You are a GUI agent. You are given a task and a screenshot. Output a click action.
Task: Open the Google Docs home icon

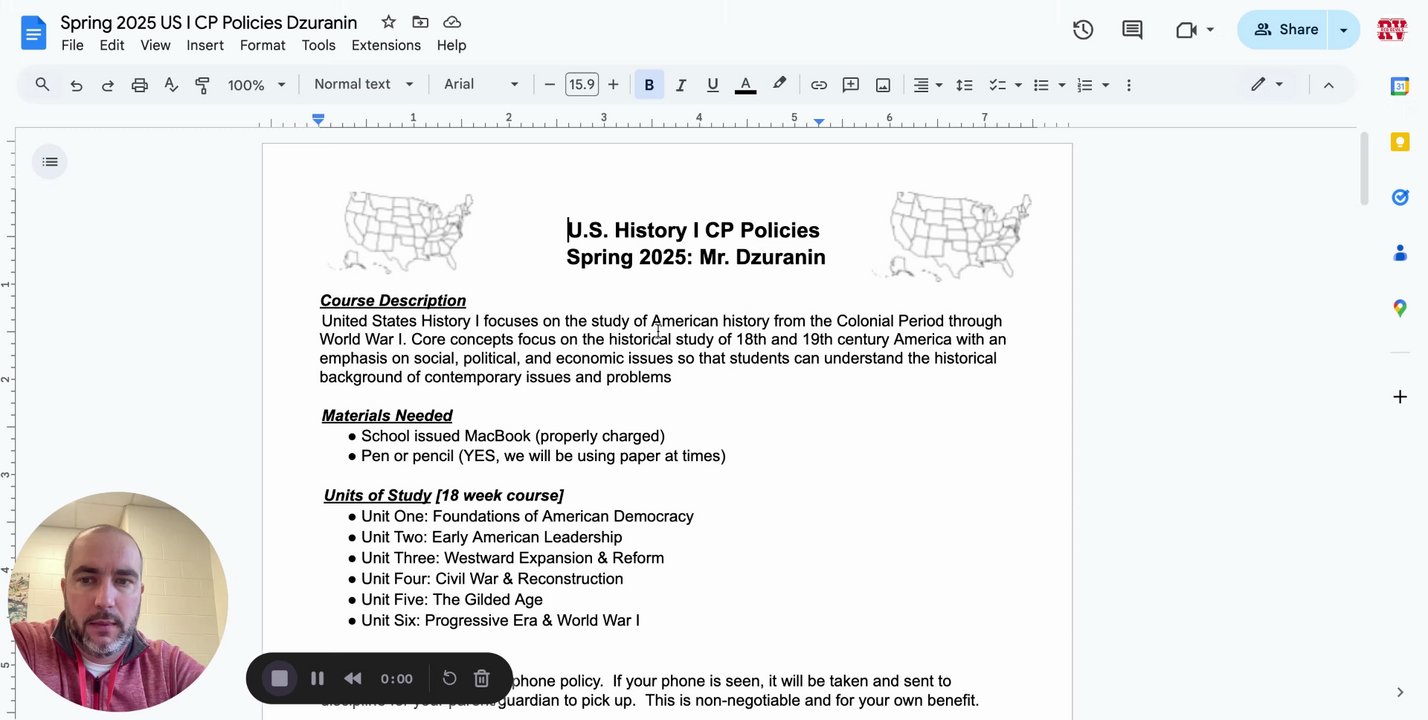pyautogui.click(x=34, y=32)
